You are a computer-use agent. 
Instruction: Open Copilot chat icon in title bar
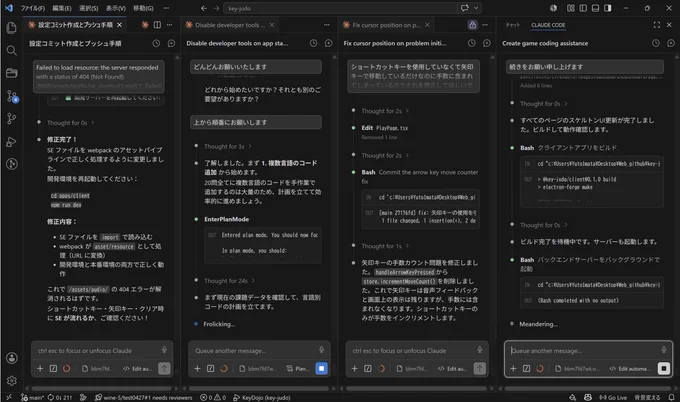464,8
